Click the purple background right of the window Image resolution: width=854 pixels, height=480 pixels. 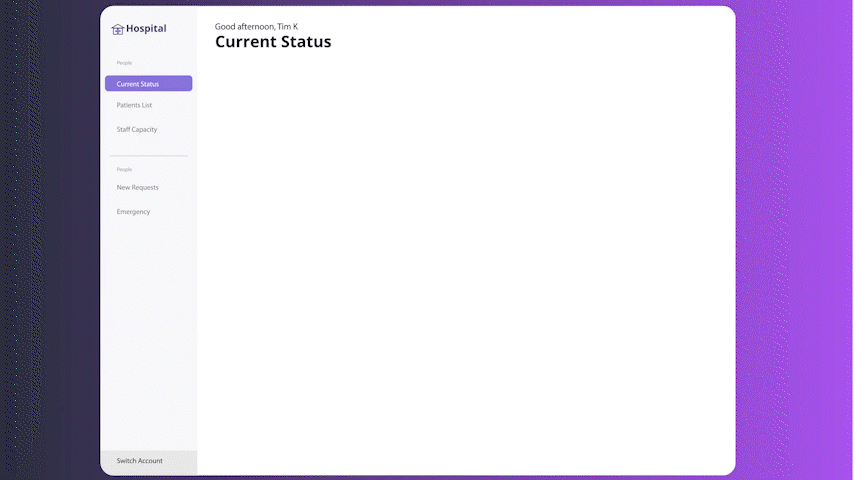794,240
